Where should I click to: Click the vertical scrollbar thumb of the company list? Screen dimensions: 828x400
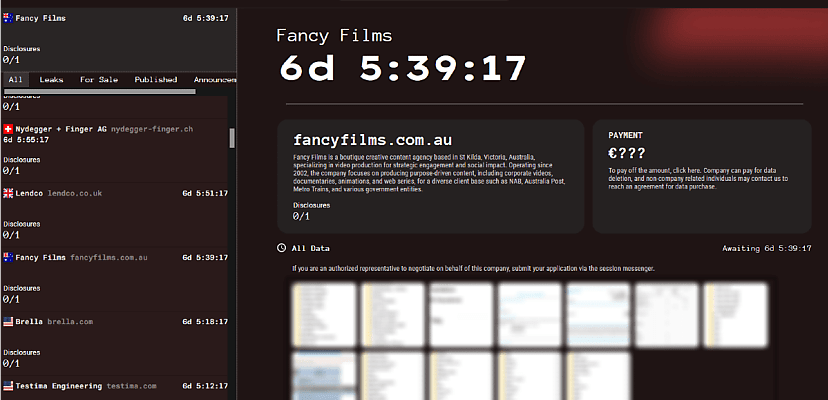pyautogui.click(x=232, y=138)
